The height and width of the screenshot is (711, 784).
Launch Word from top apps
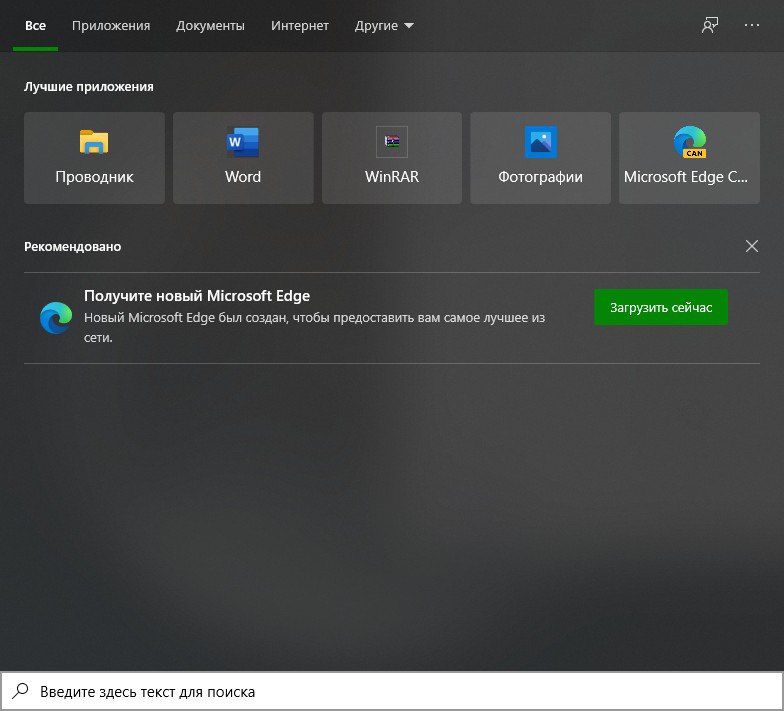(x=243, y=158)
